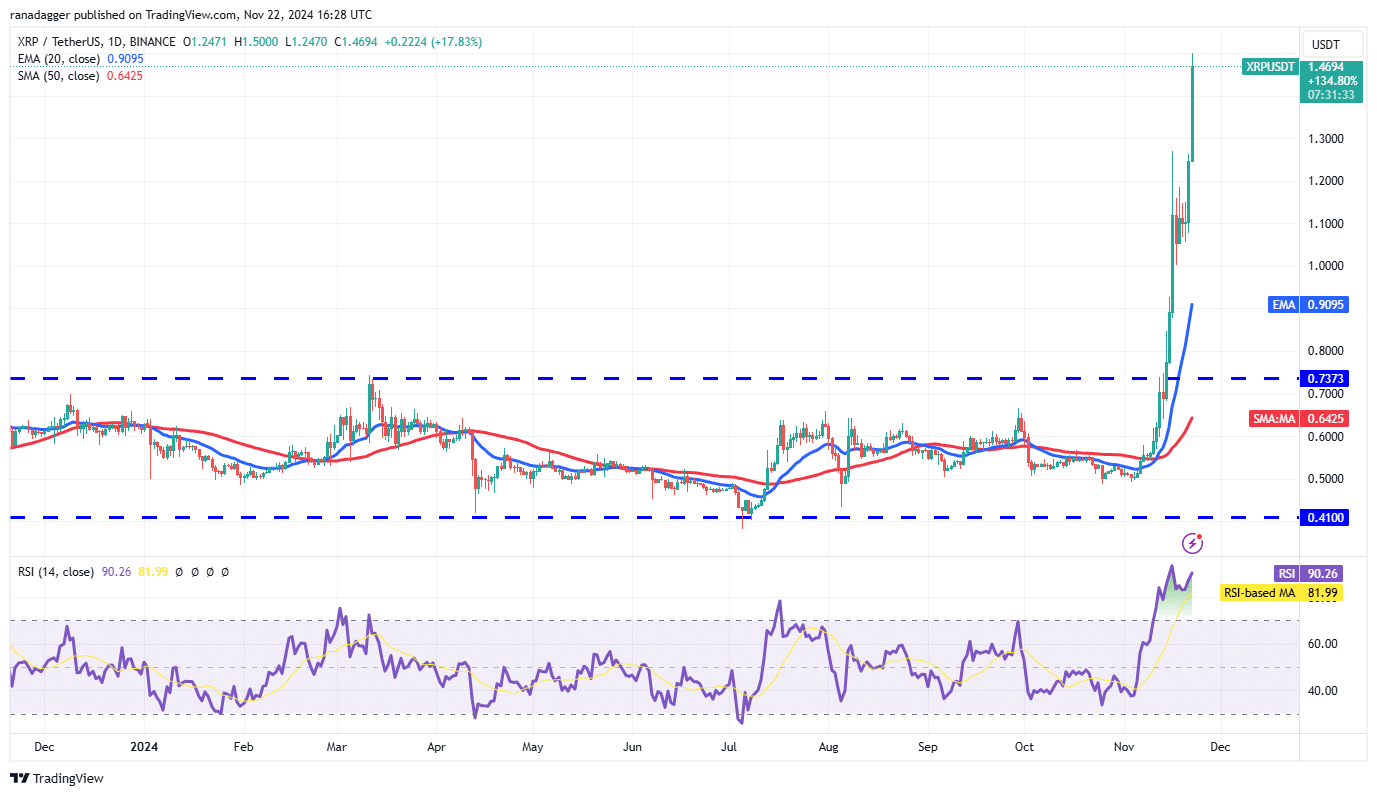The height and width of the screenshot is (796, 1377).
Task: Click the 0.8000 price axis label
Action: (x=1326, y=351)
